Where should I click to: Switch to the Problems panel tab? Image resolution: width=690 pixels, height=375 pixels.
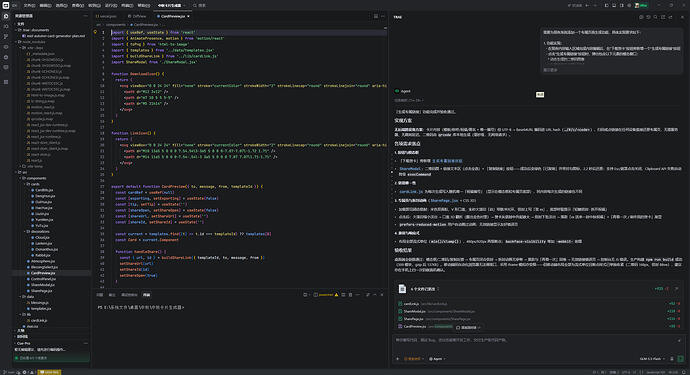click(100, 294)
